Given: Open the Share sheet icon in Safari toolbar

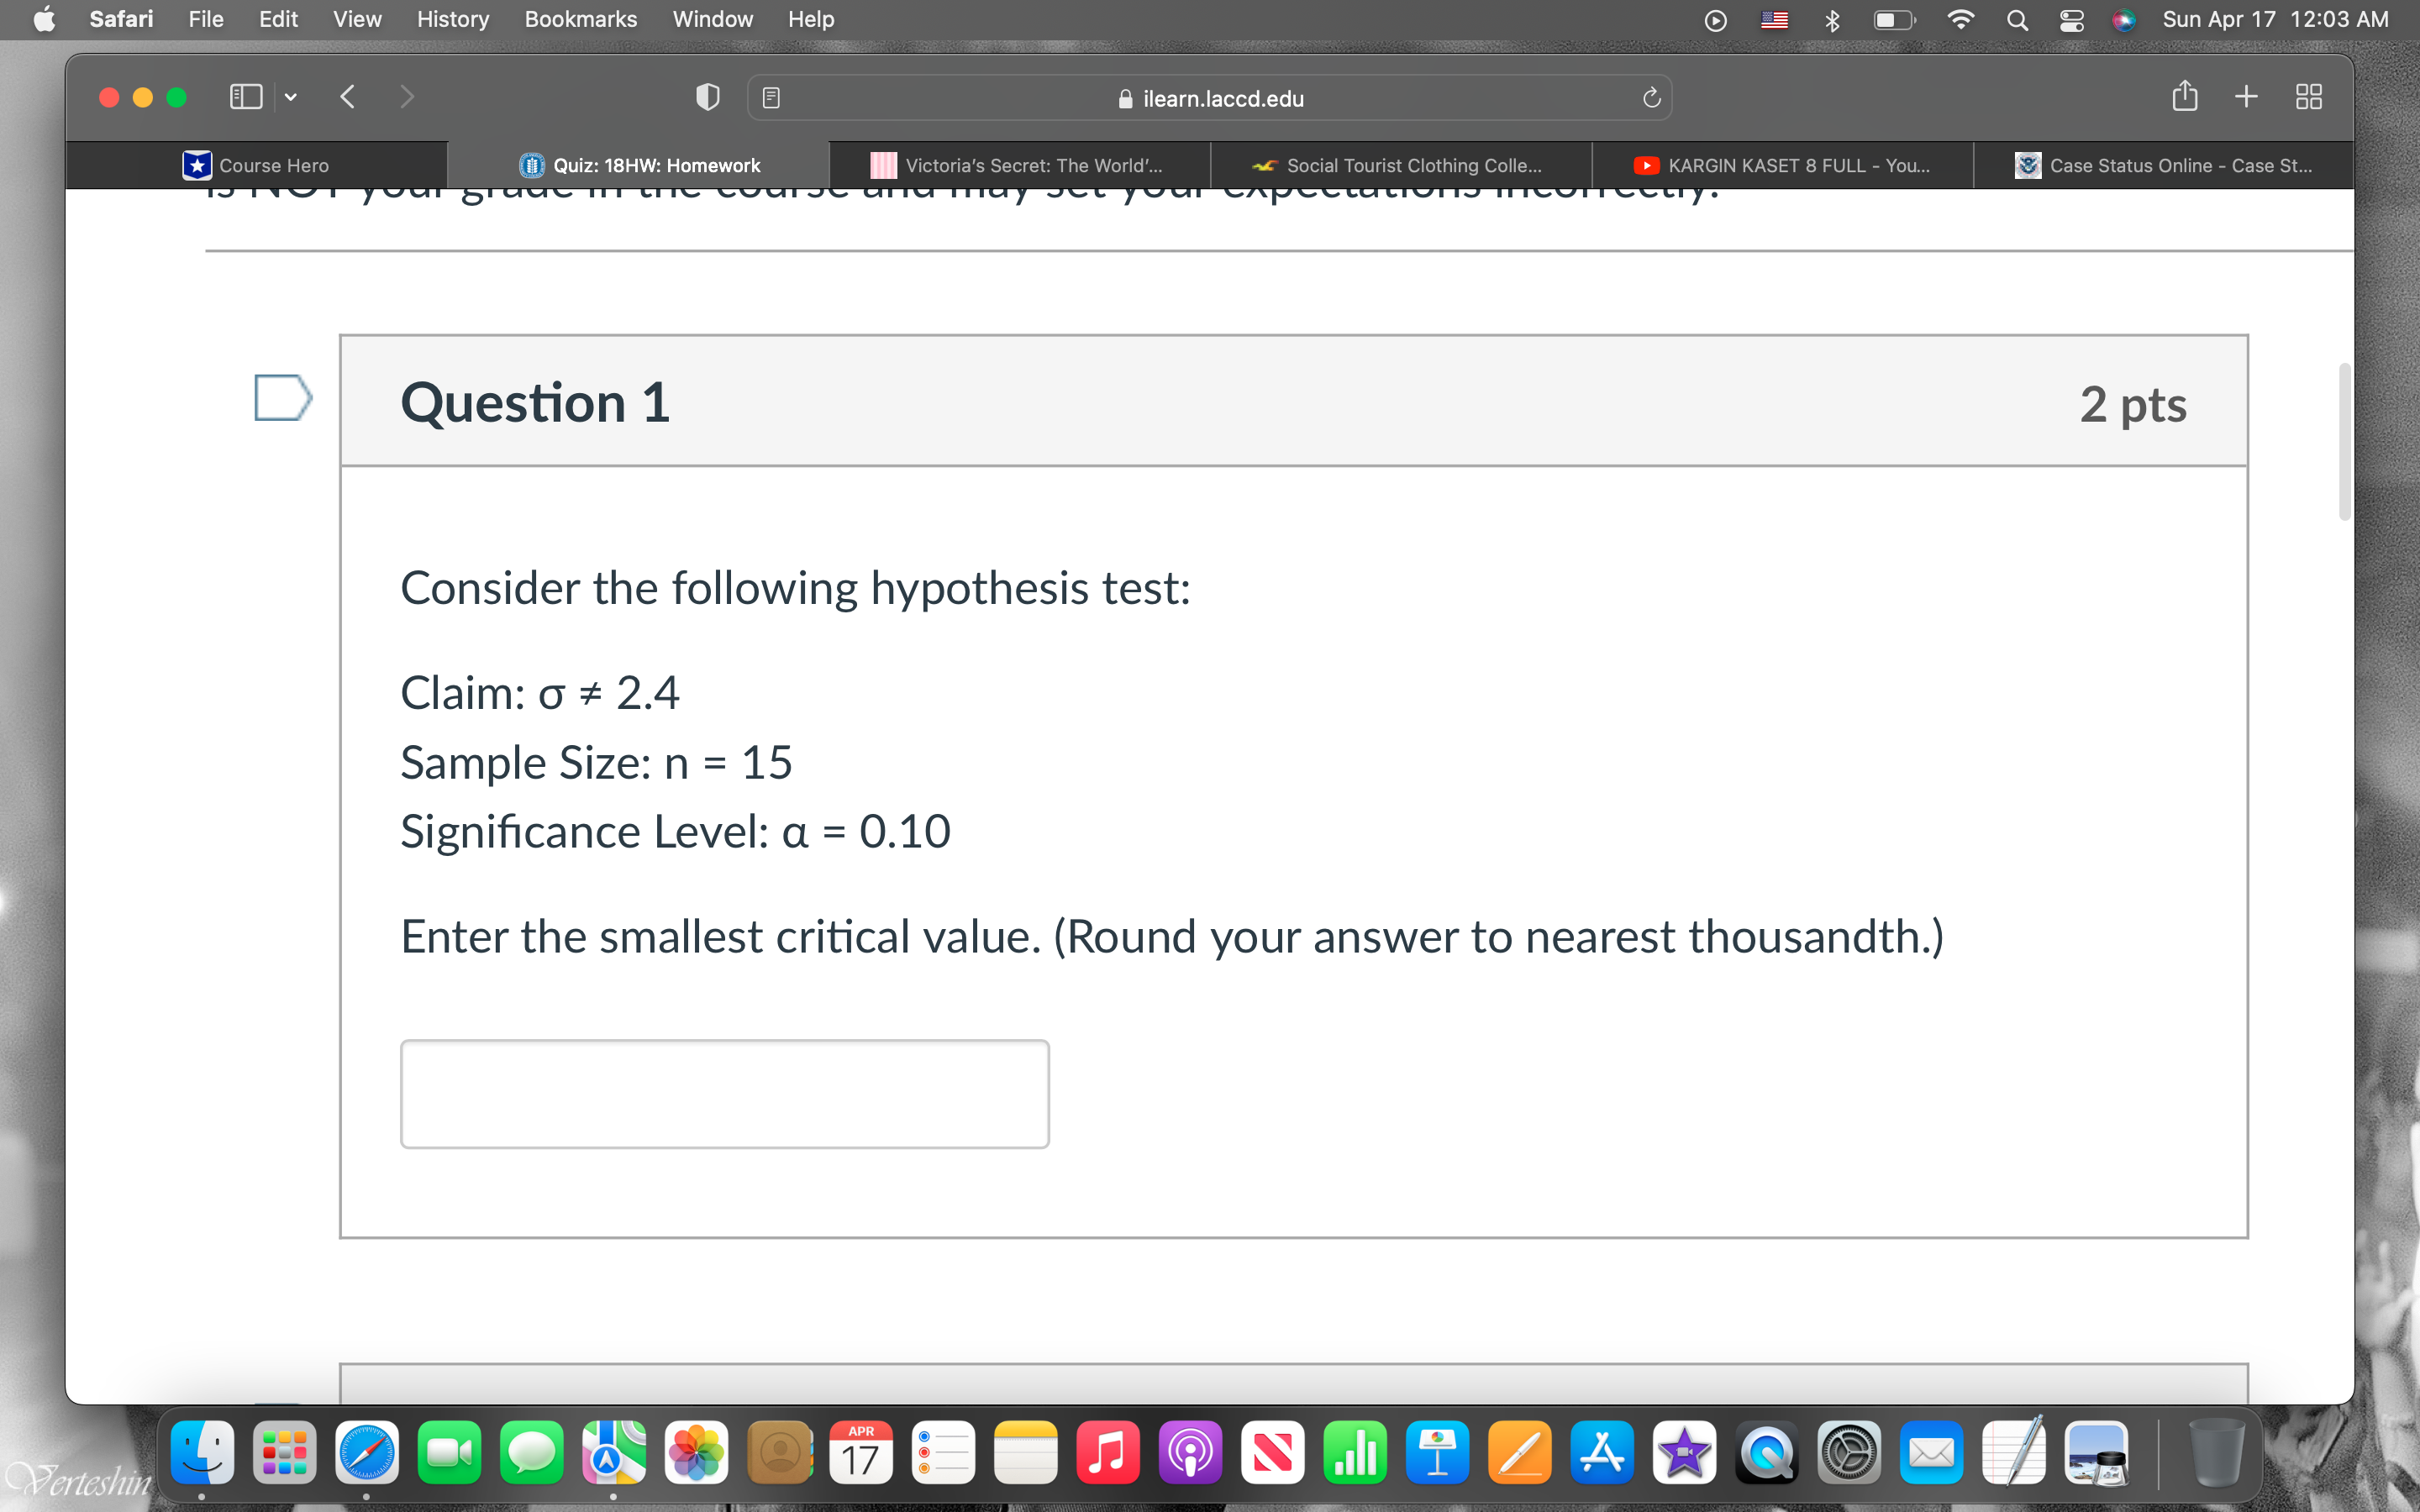Looking at the screenshot, I should pyautogui.click(x=2185, y=96).
